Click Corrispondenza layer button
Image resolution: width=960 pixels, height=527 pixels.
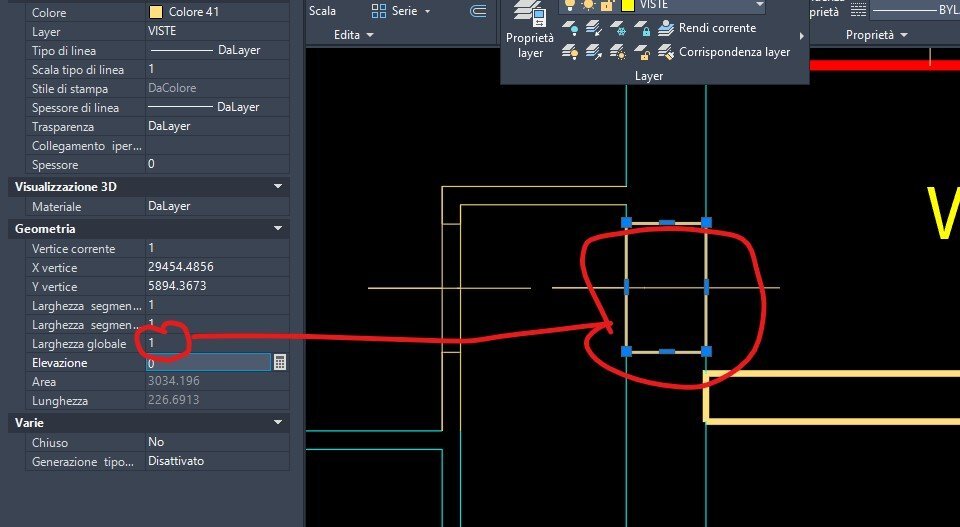pyautogui.click(x=724, y=53)
